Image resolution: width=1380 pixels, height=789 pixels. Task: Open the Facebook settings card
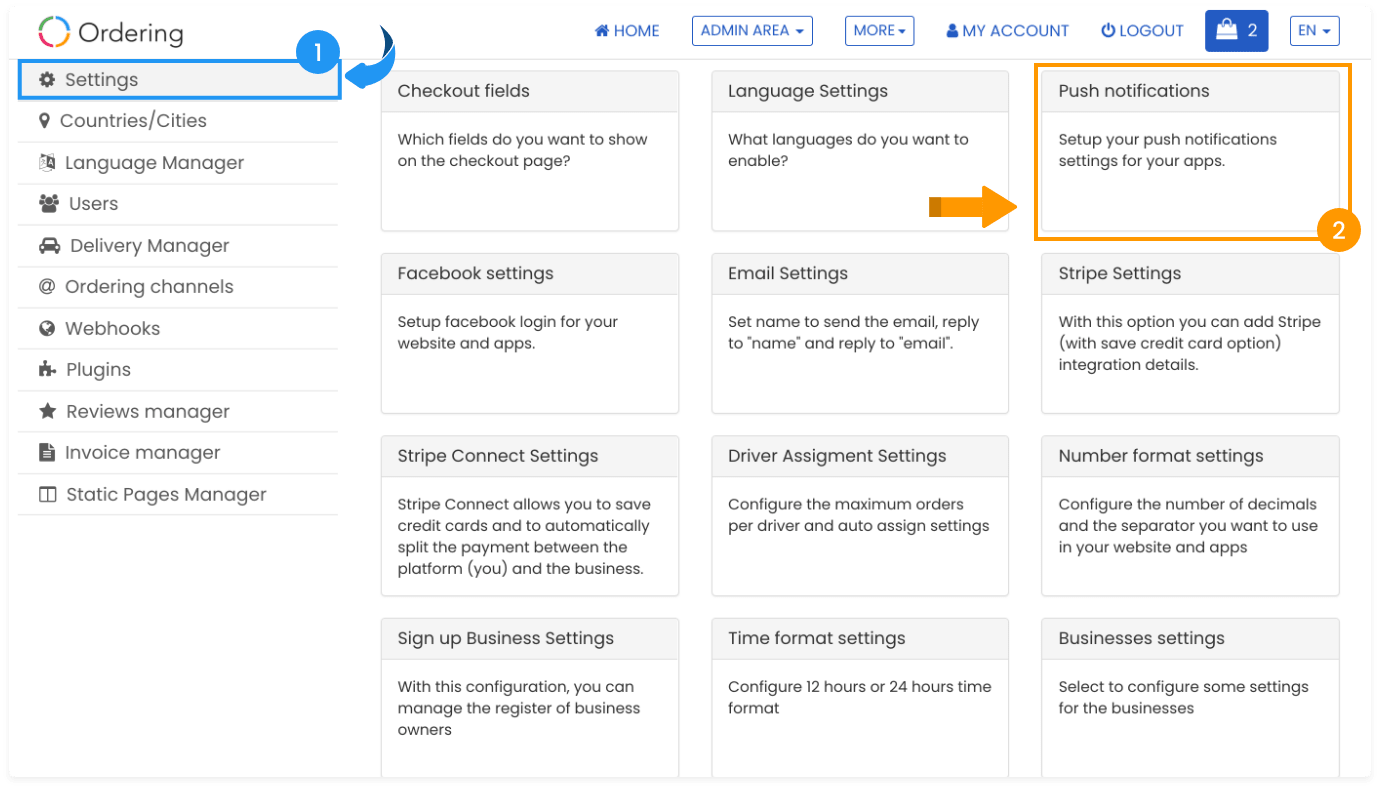click(x=530, y=333)
